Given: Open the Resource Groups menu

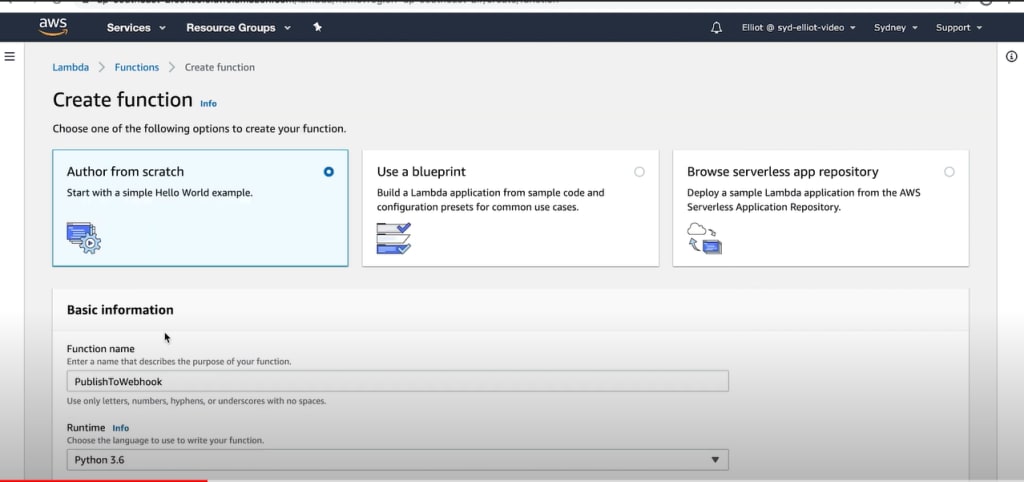Looking at the screenshot, I should click(238, 27).
